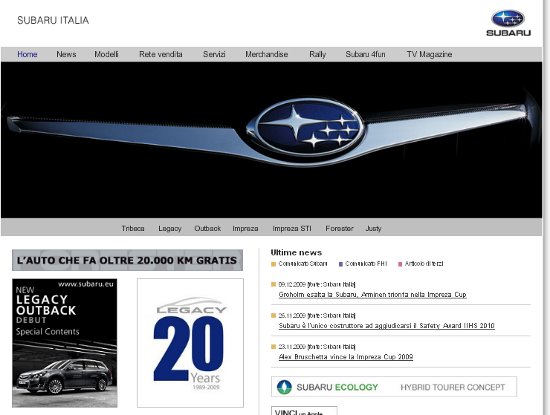This screenshot has height=415, width=550.
Task: Select the Impreza STI model link
Action: (x=292, y=228)
